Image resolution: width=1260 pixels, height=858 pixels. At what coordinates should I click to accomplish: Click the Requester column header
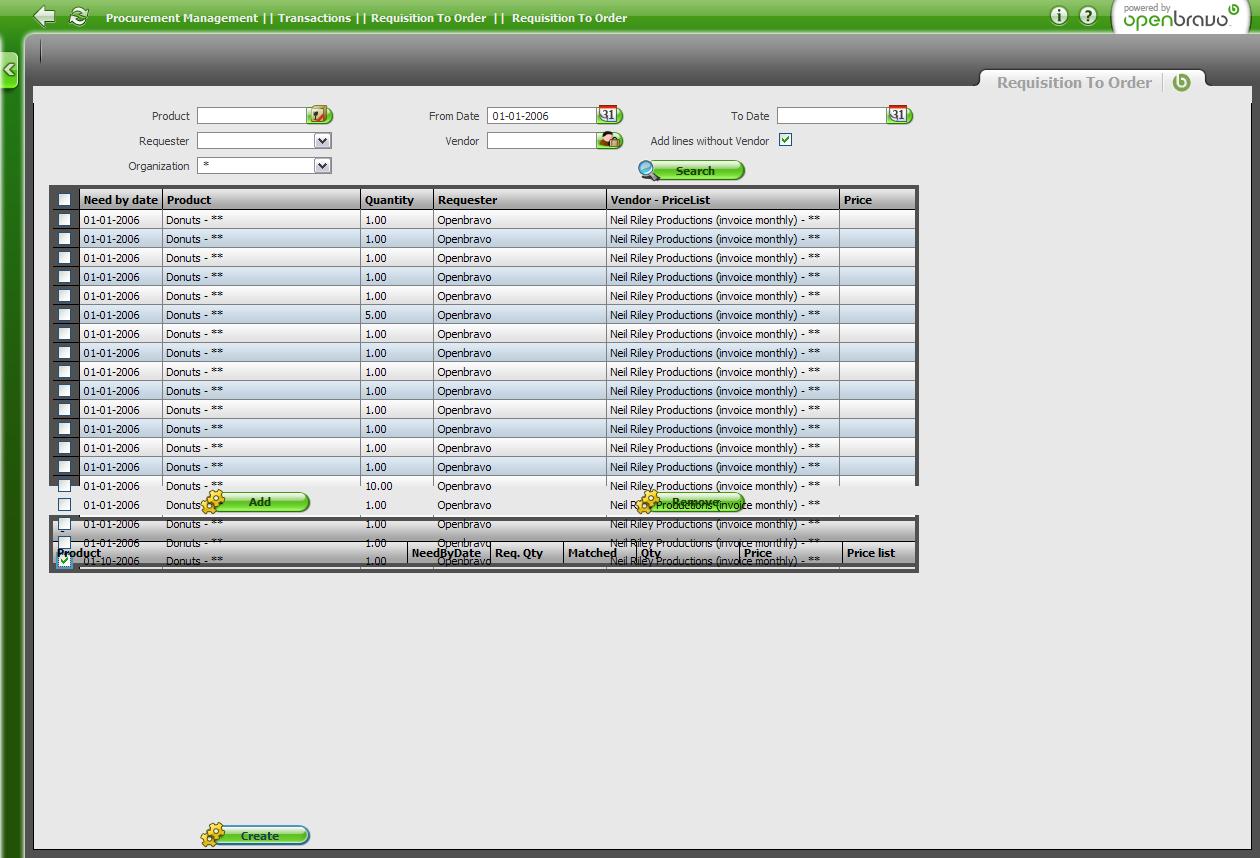(520, 200)
